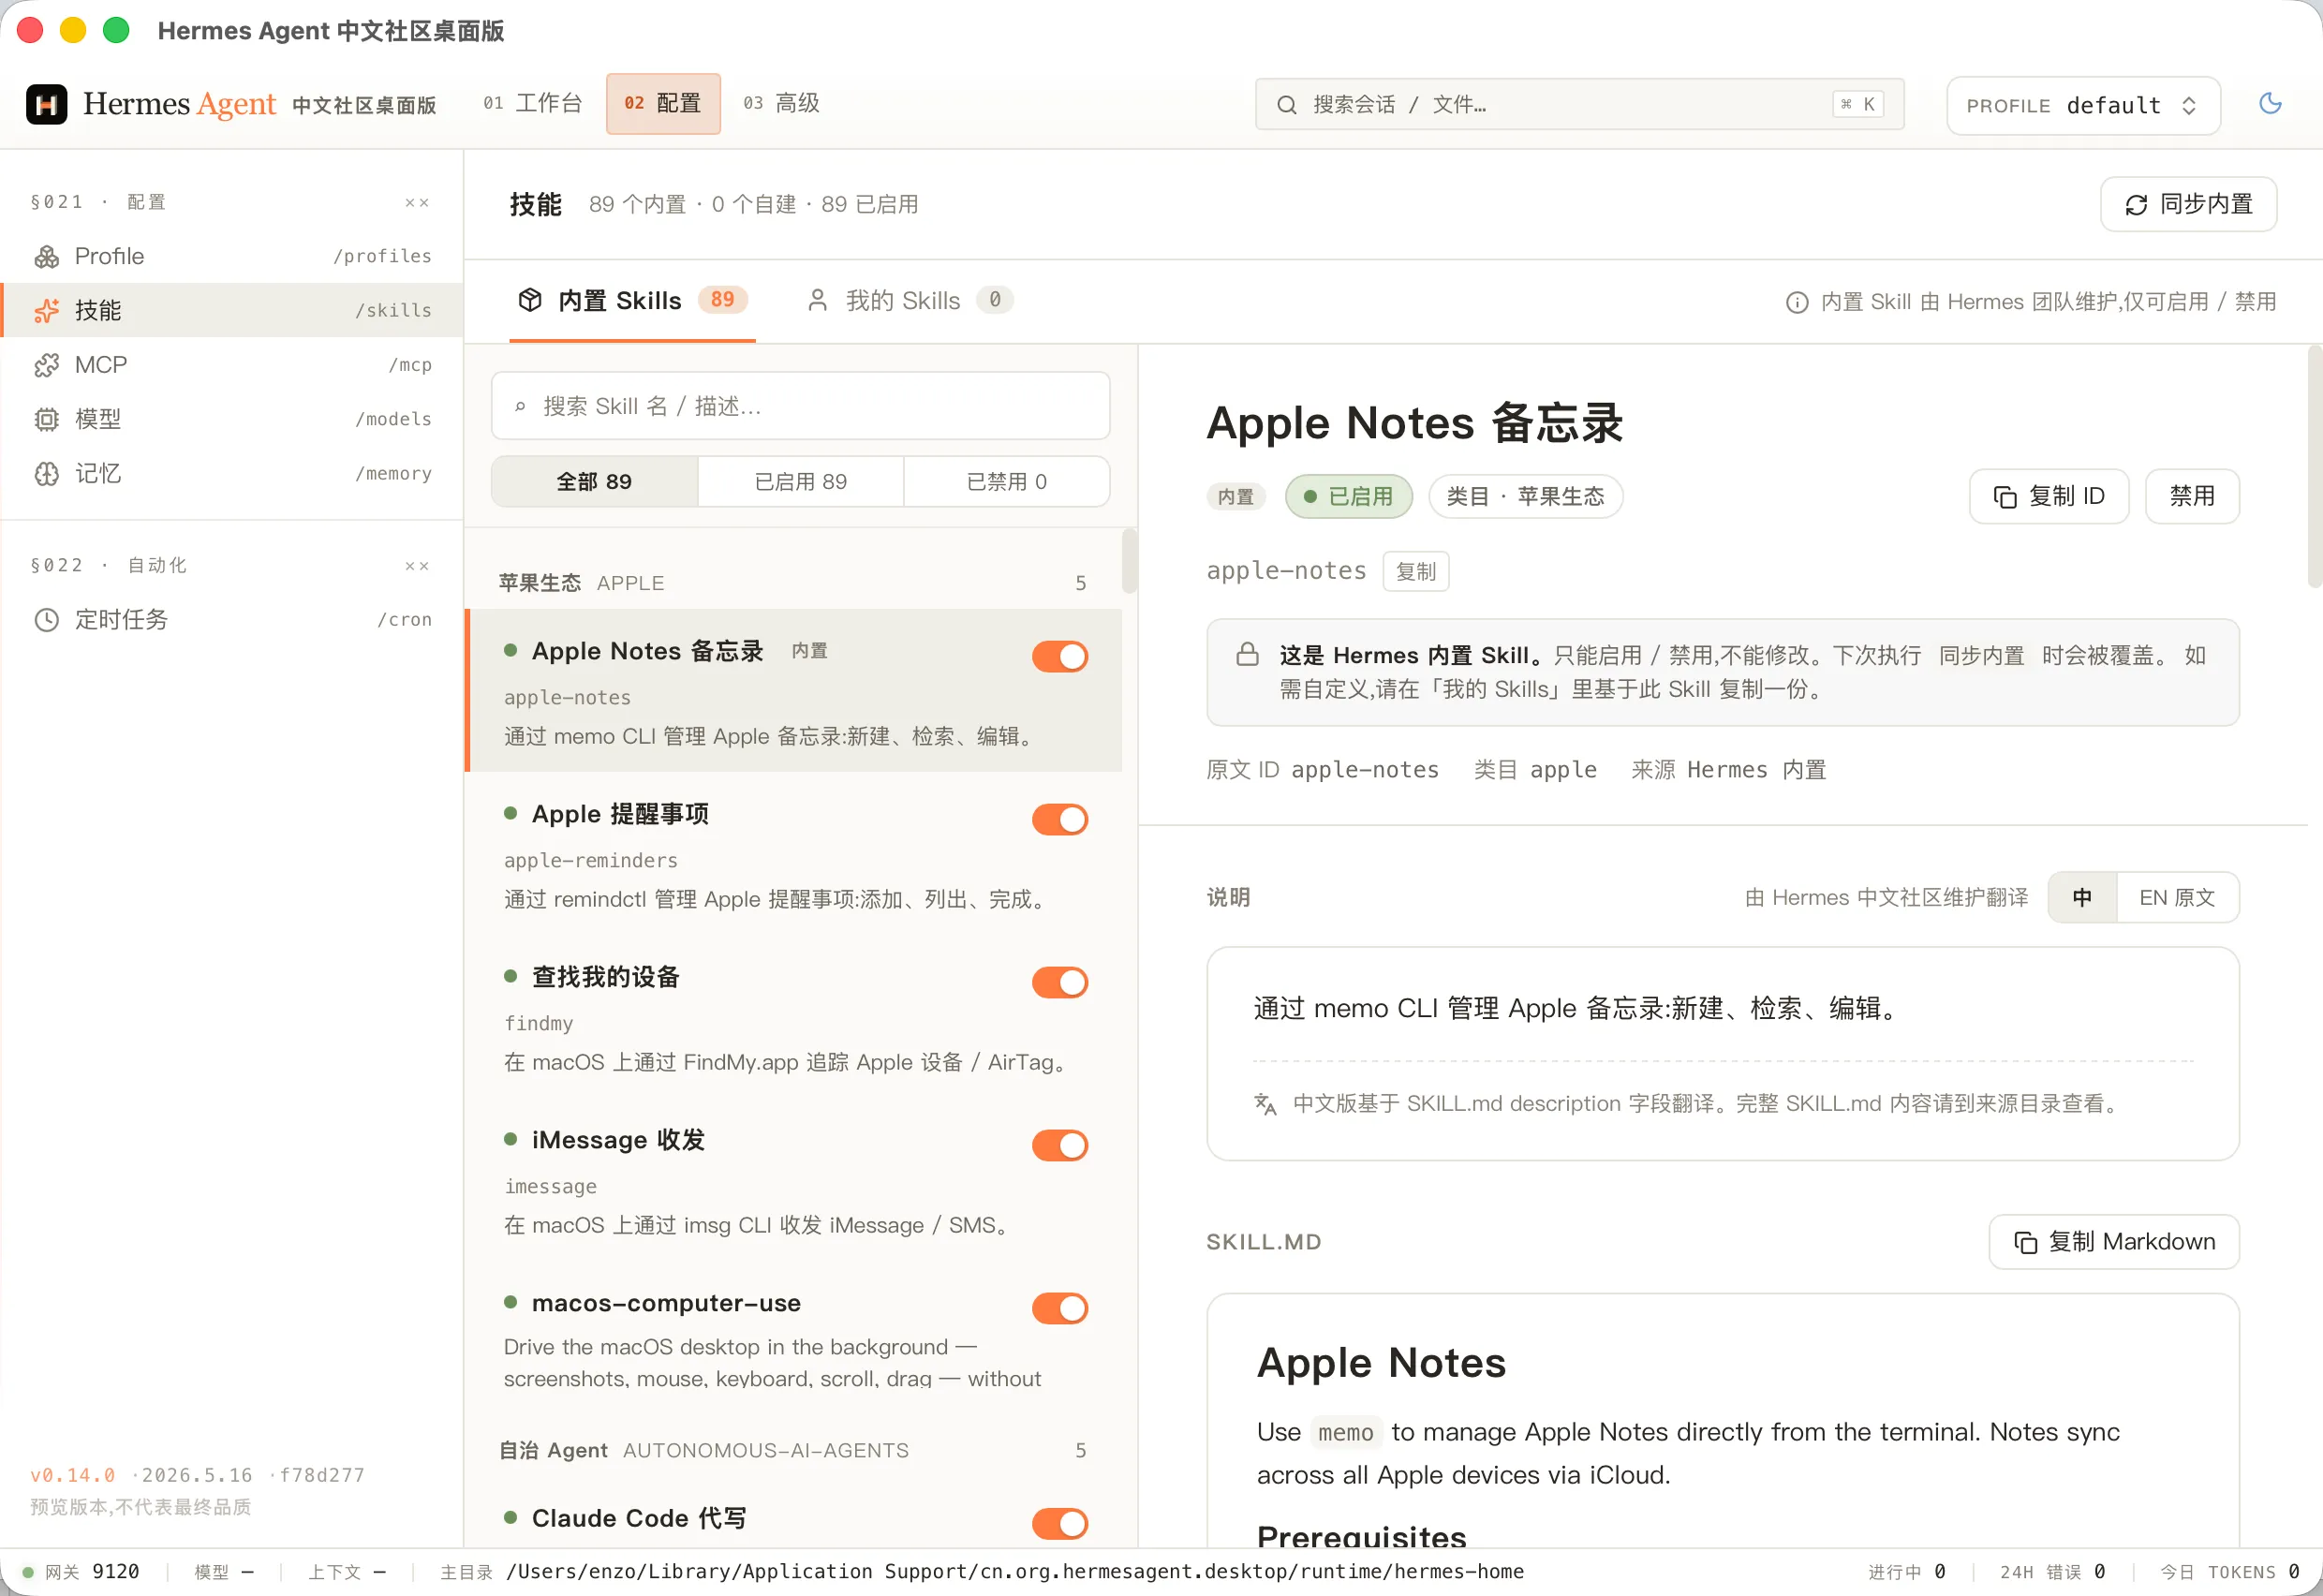Image resolution: width=2323 pixels, height=1596 pixels.
Task: Collapse the §021 配置 sidebar section
Action: pos(417,203)
